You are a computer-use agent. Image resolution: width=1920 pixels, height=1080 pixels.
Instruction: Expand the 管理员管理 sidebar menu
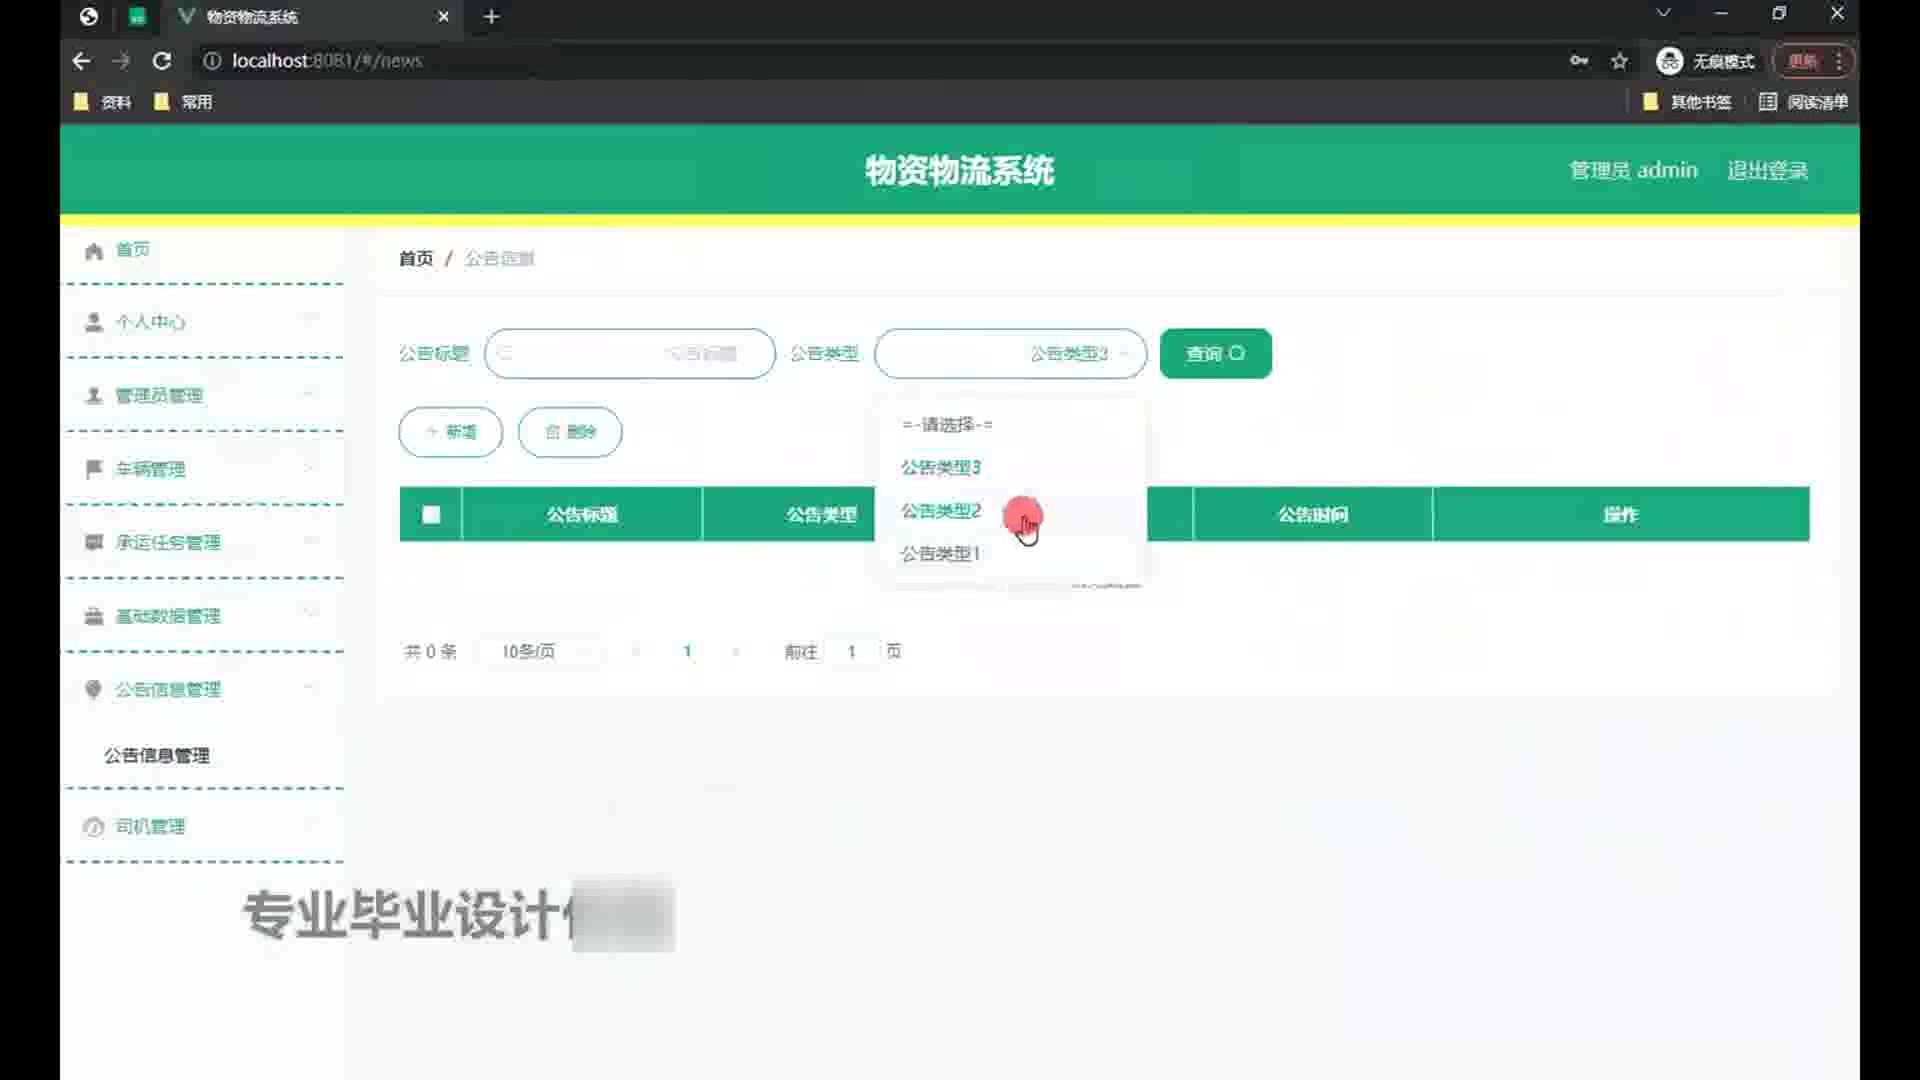204,395
